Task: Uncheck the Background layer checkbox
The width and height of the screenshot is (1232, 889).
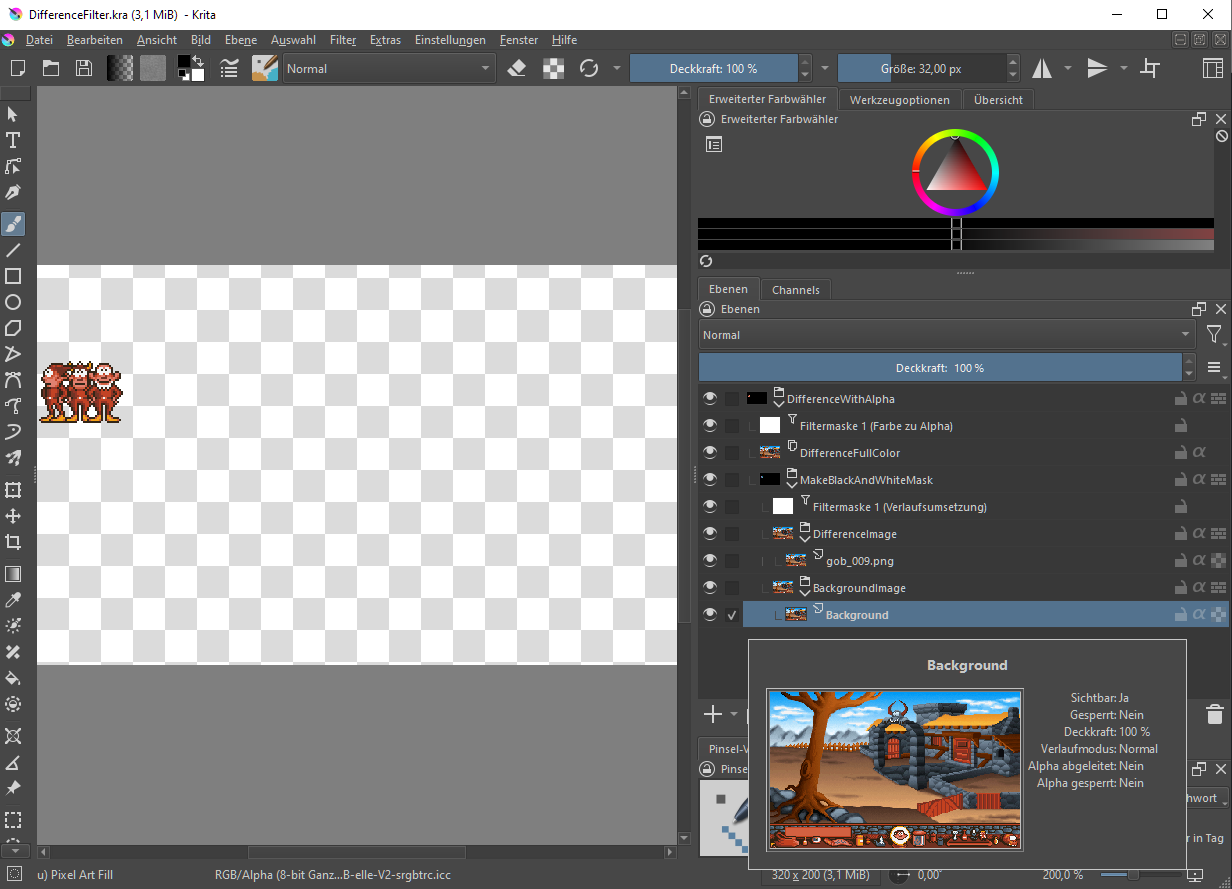Action: (x=733, y=615)
